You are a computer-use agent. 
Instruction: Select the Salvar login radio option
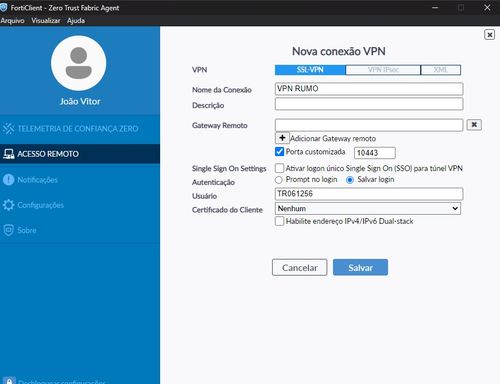click(350, 180)
